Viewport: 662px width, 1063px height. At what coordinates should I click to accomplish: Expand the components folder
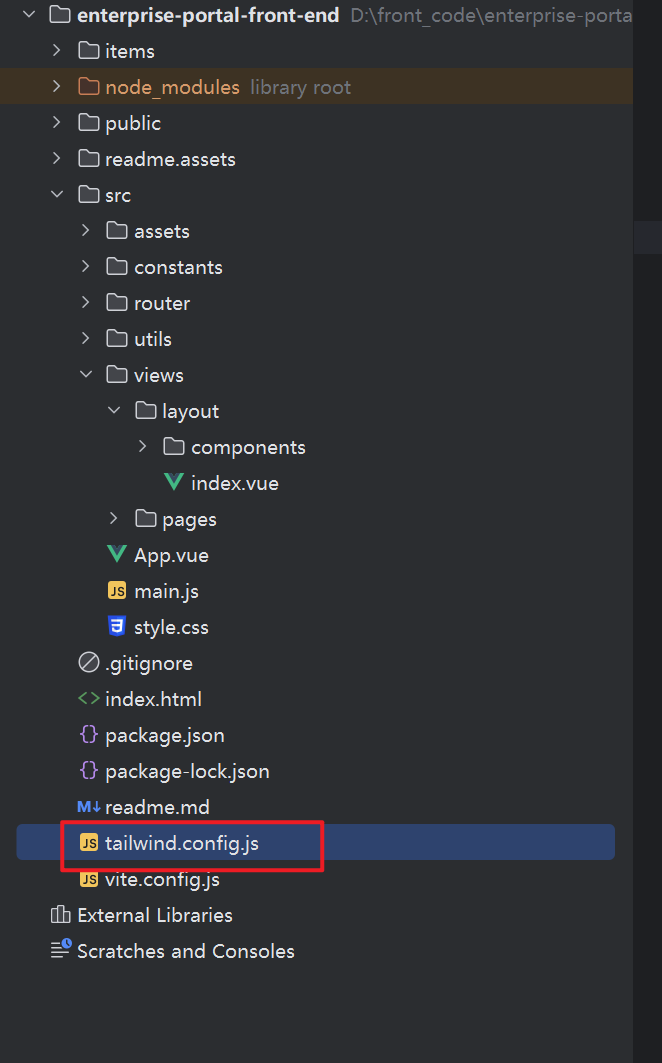[x=143, y=447]
